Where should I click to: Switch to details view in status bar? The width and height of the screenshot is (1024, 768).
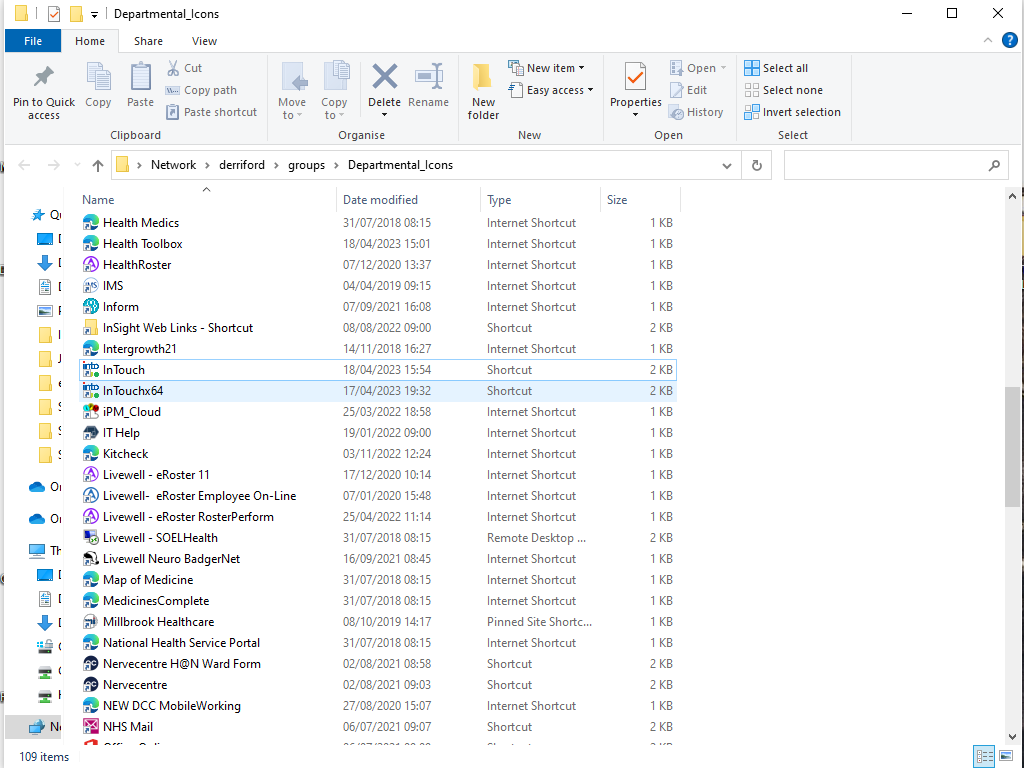(984, 757)
